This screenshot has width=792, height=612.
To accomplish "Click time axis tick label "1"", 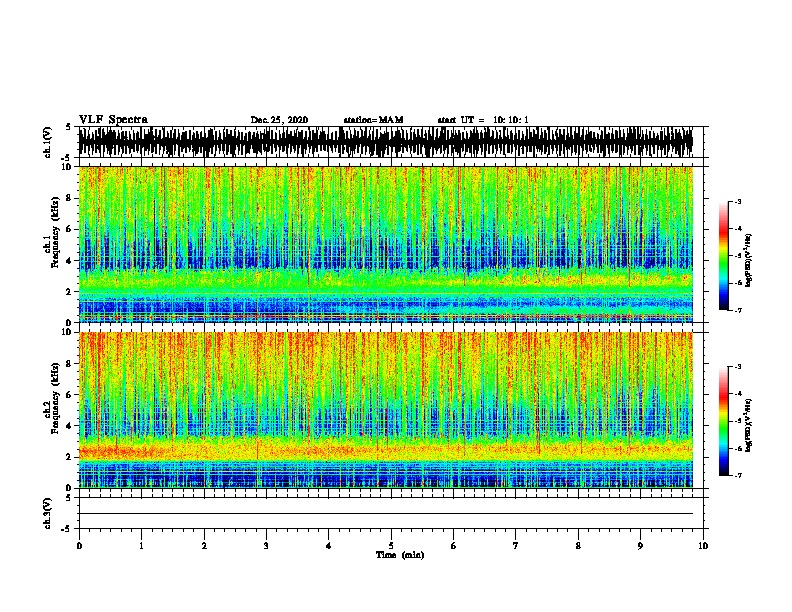I will tap(141, 546).
